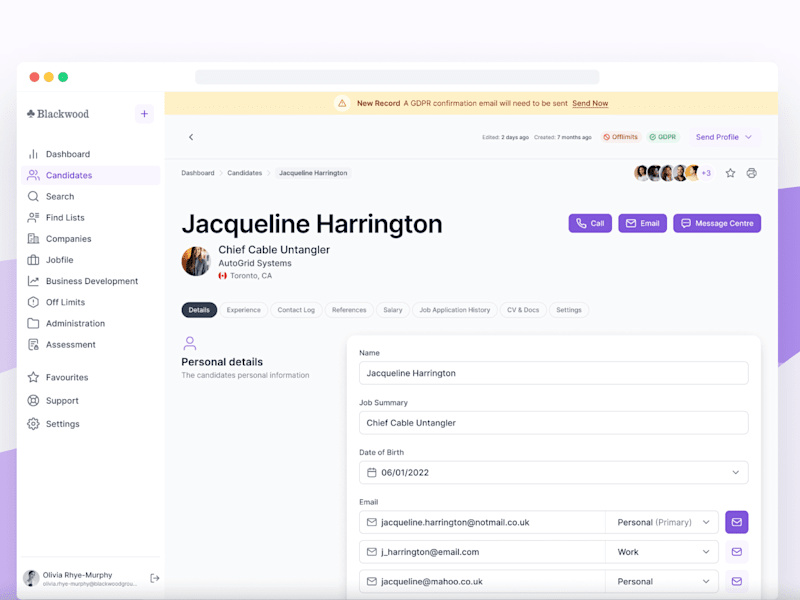Click Send Now link in GDPR banner
Viewport: 800px width, 600px height.
590,103
